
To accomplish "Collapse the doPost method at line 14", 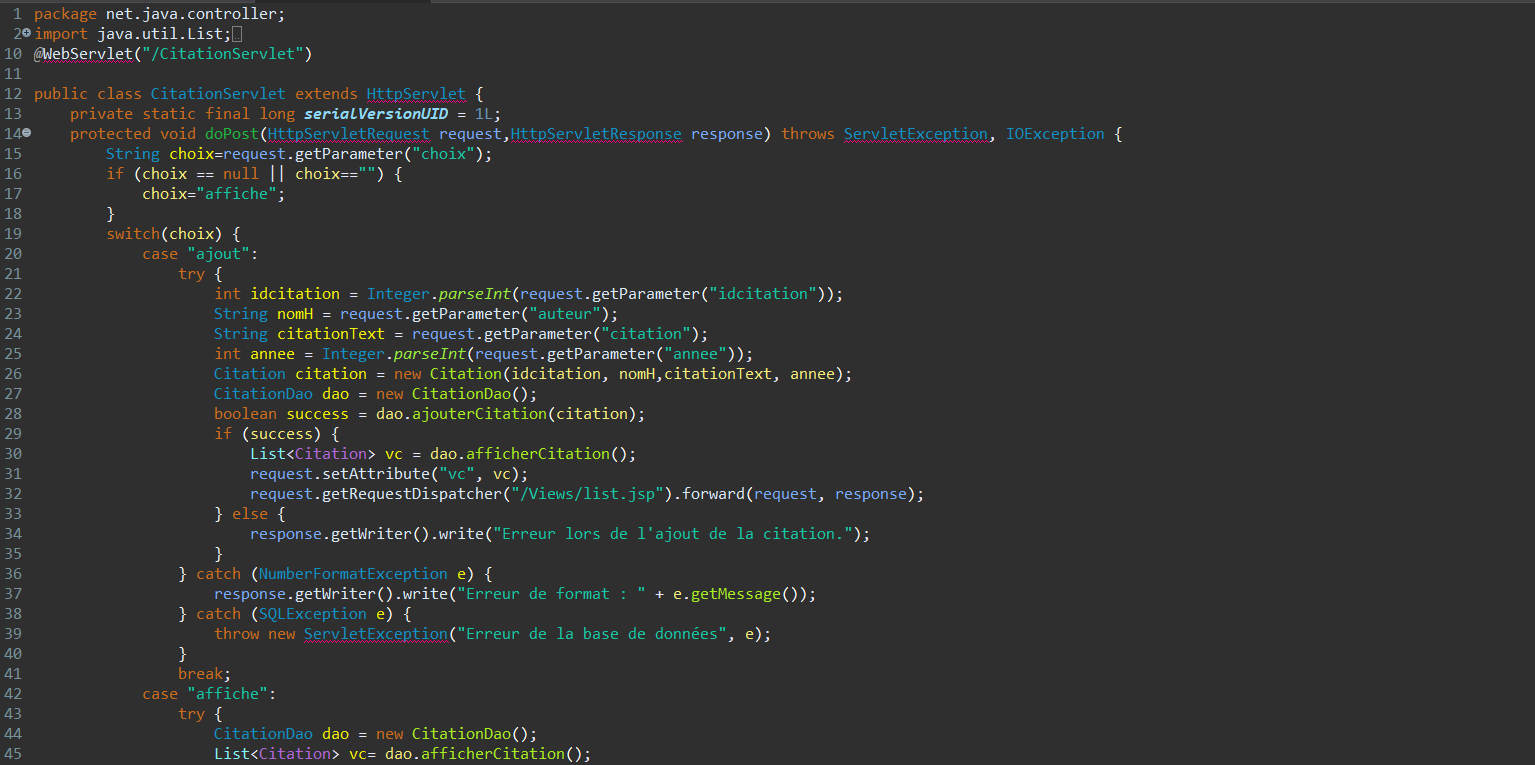I will click(x=27, y=134).
